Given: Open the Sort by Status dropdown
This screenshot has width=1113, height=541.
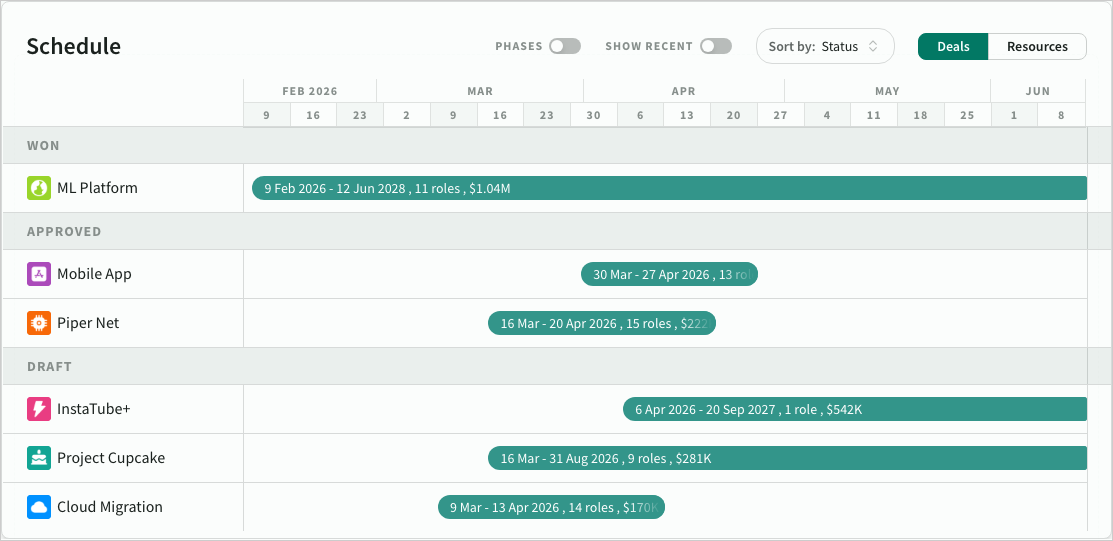Looking at the screenshot, I should [x=824, y=46].
